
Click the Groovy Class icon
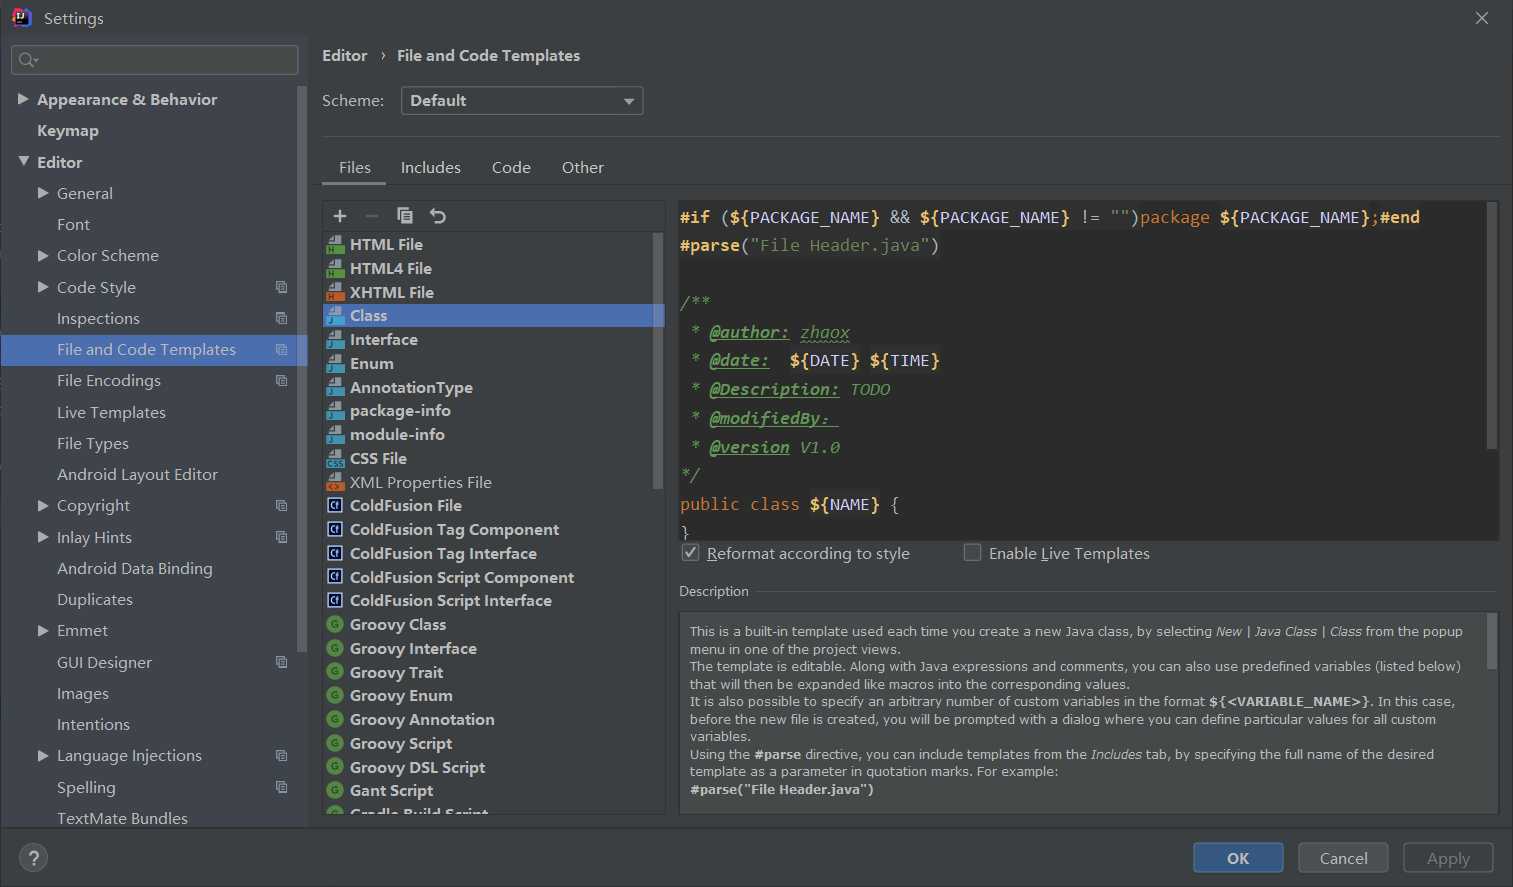(x=336, y=625)
